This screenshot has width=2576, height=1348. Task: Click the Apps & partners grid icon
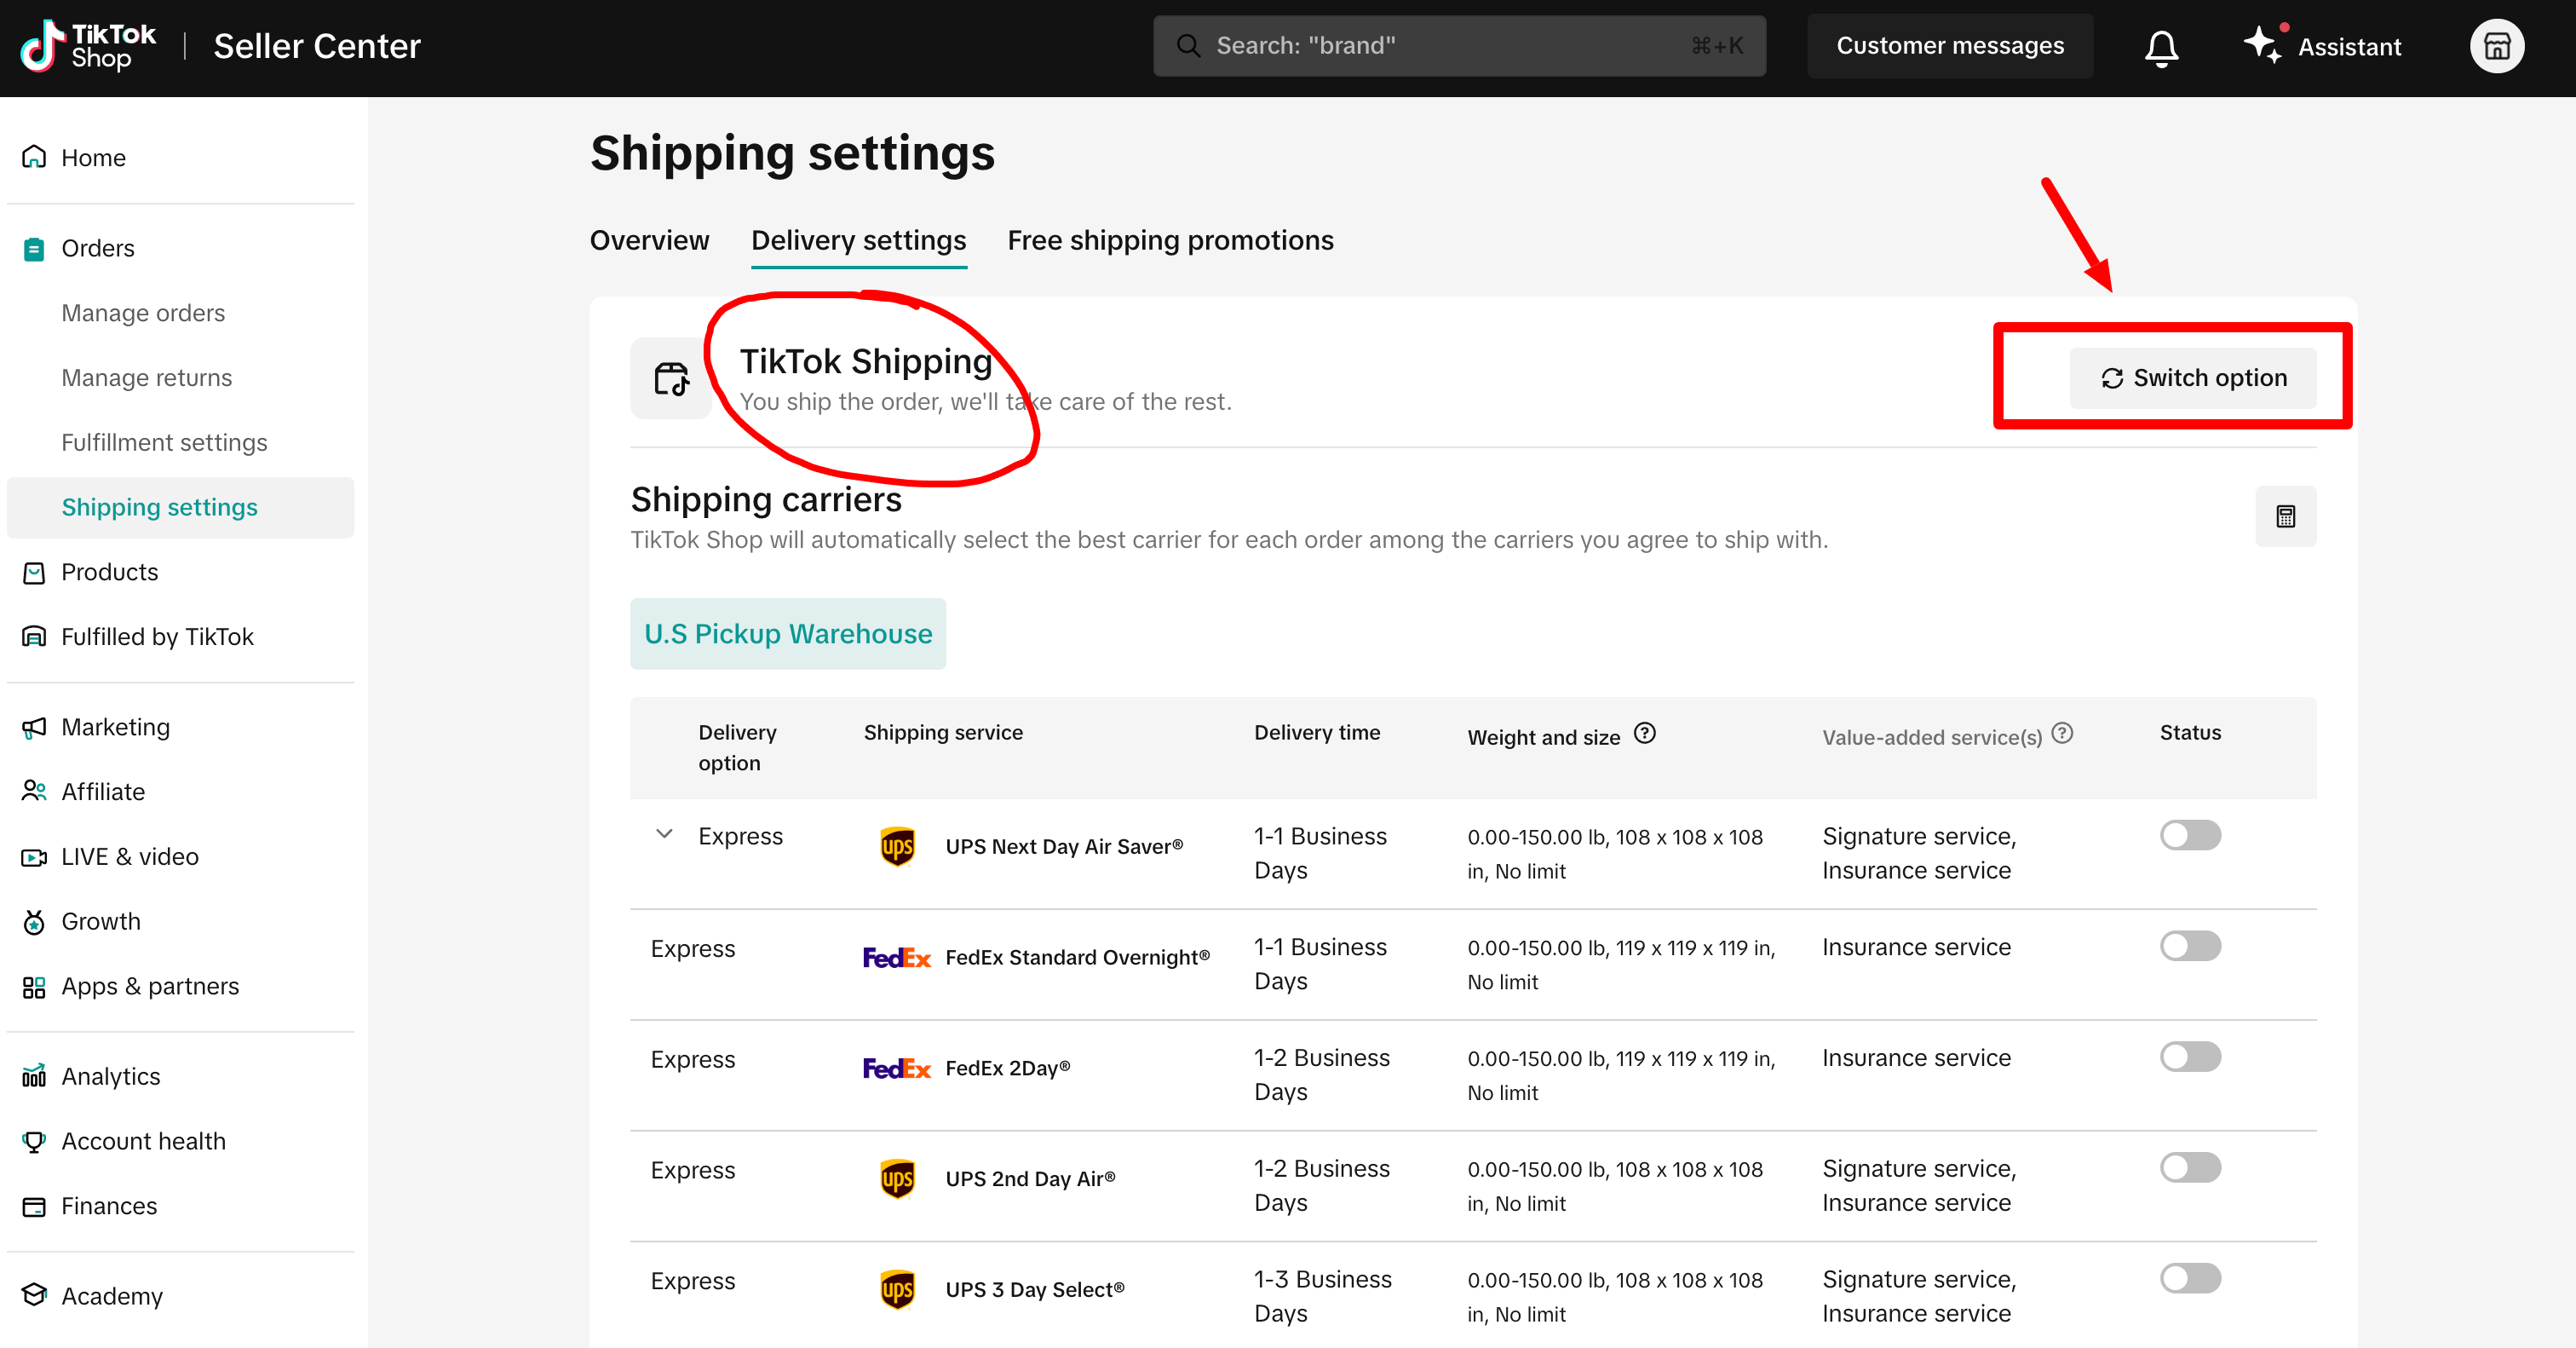(x=34, y=987)
